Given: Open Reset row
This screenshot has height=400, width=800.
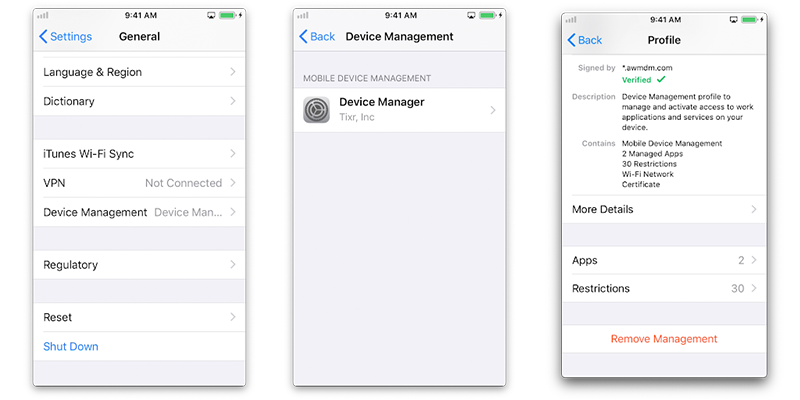Looking at the screenshot, I should tap(139, 317).
